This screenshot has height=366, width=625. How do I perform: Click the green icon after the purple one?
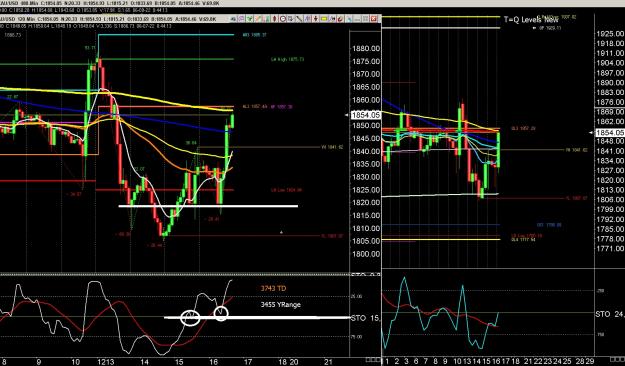[250, 19]
